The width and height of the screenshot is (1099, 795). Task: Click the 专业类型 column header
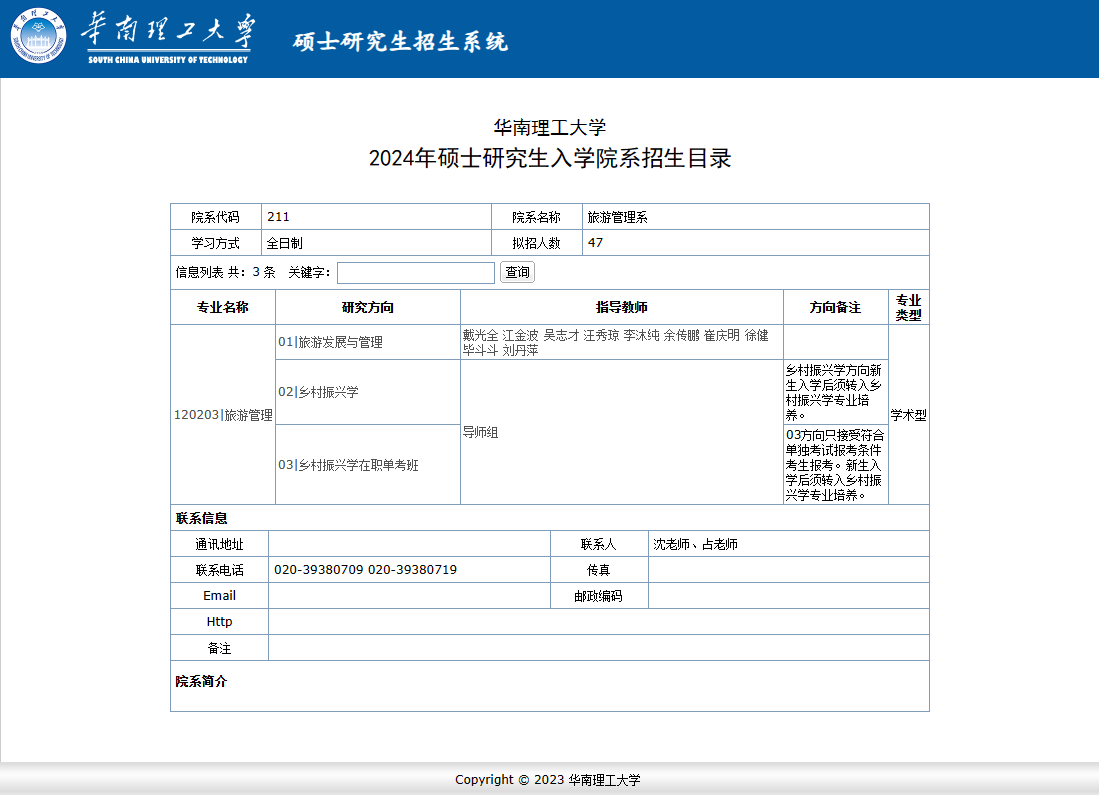pyautogui.click(x=908, y=307)
